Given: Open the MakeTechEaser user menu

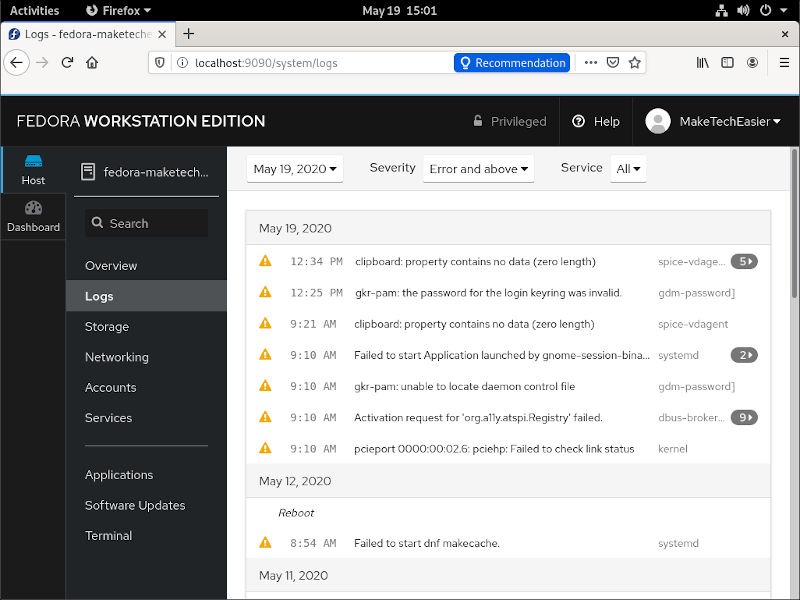Looking at the screenshot, I should 714,121.
